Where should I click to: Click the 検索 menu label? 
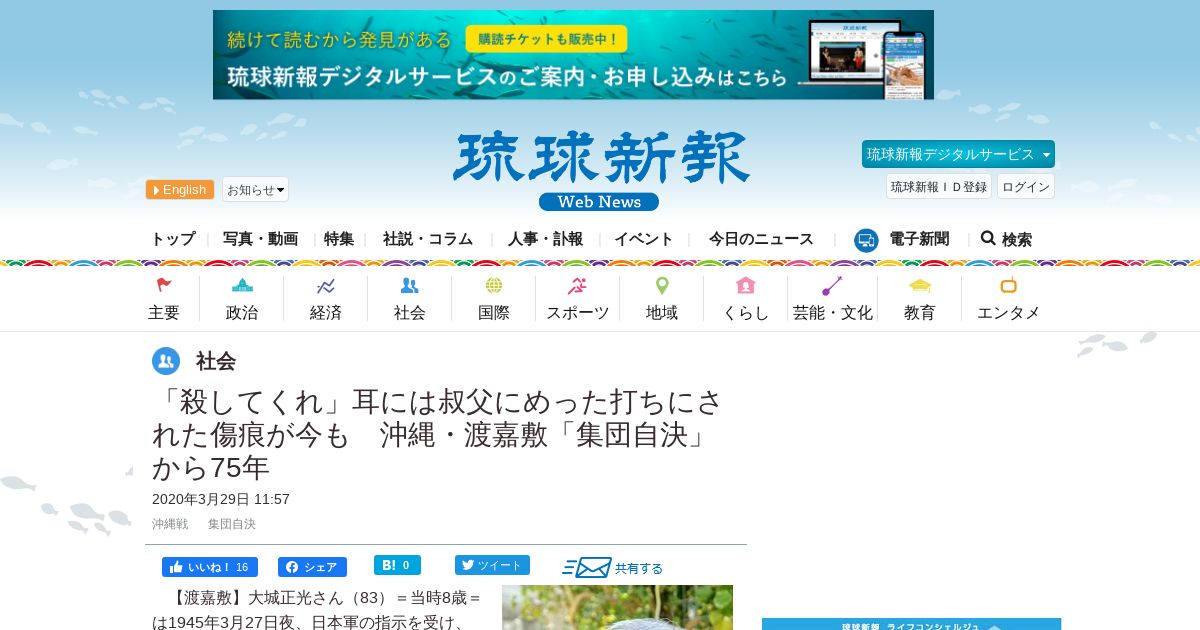pos(1017,240)
